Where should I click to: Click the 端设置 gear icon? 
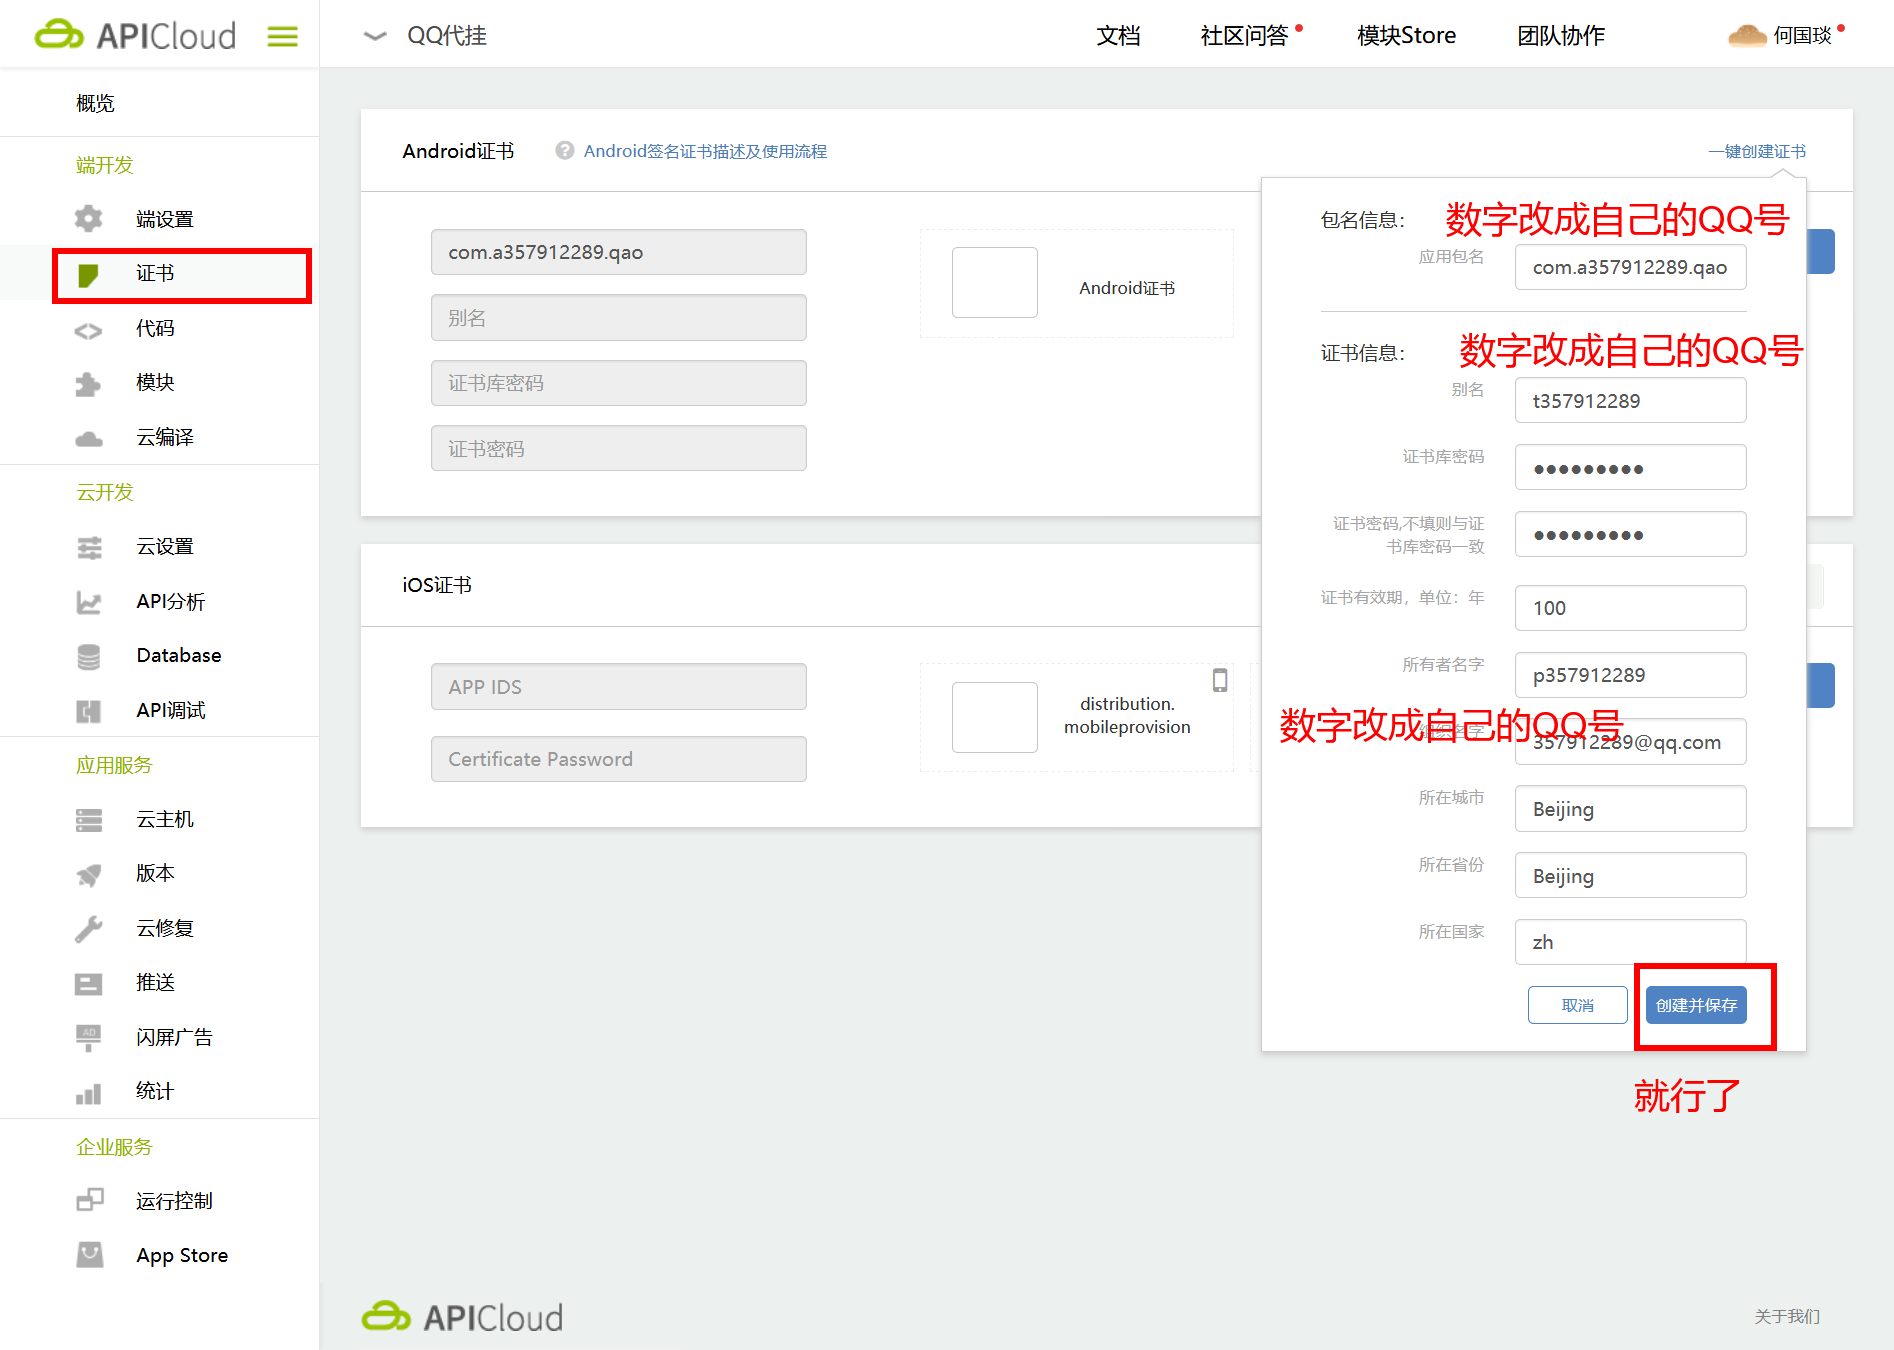[x=89, y=219]
